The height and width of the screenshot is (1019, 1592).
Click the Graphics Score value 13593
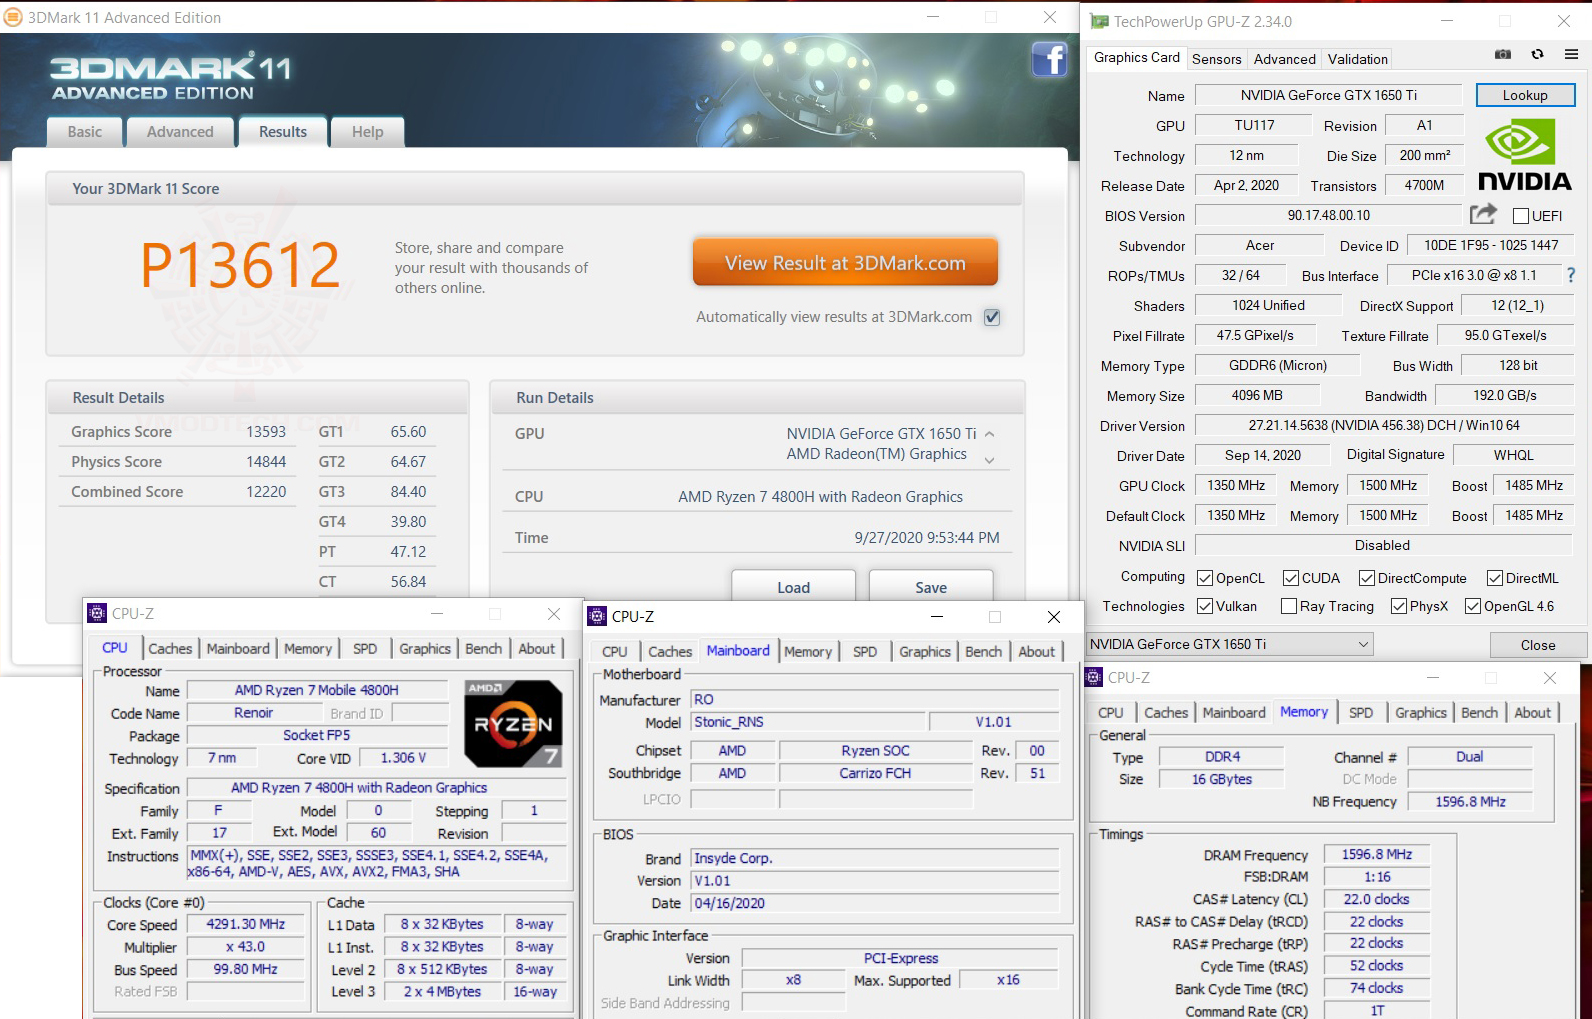tap(266, 432)
